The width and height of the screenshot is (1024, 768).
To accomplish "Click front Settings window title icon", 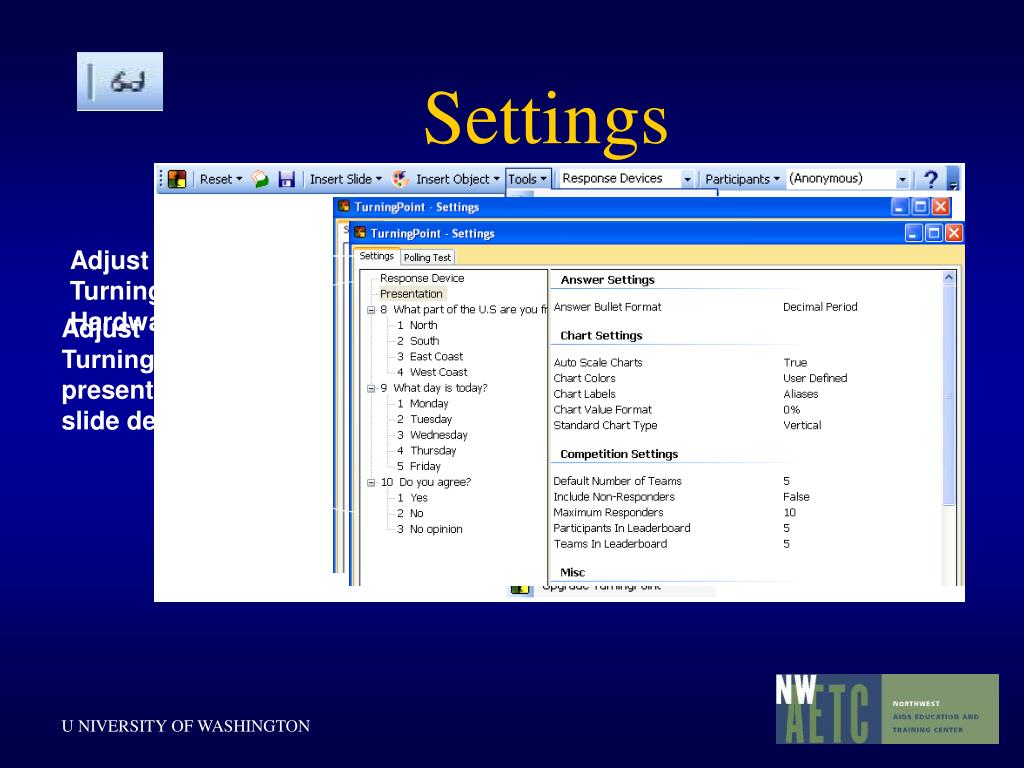I will 360,232.
